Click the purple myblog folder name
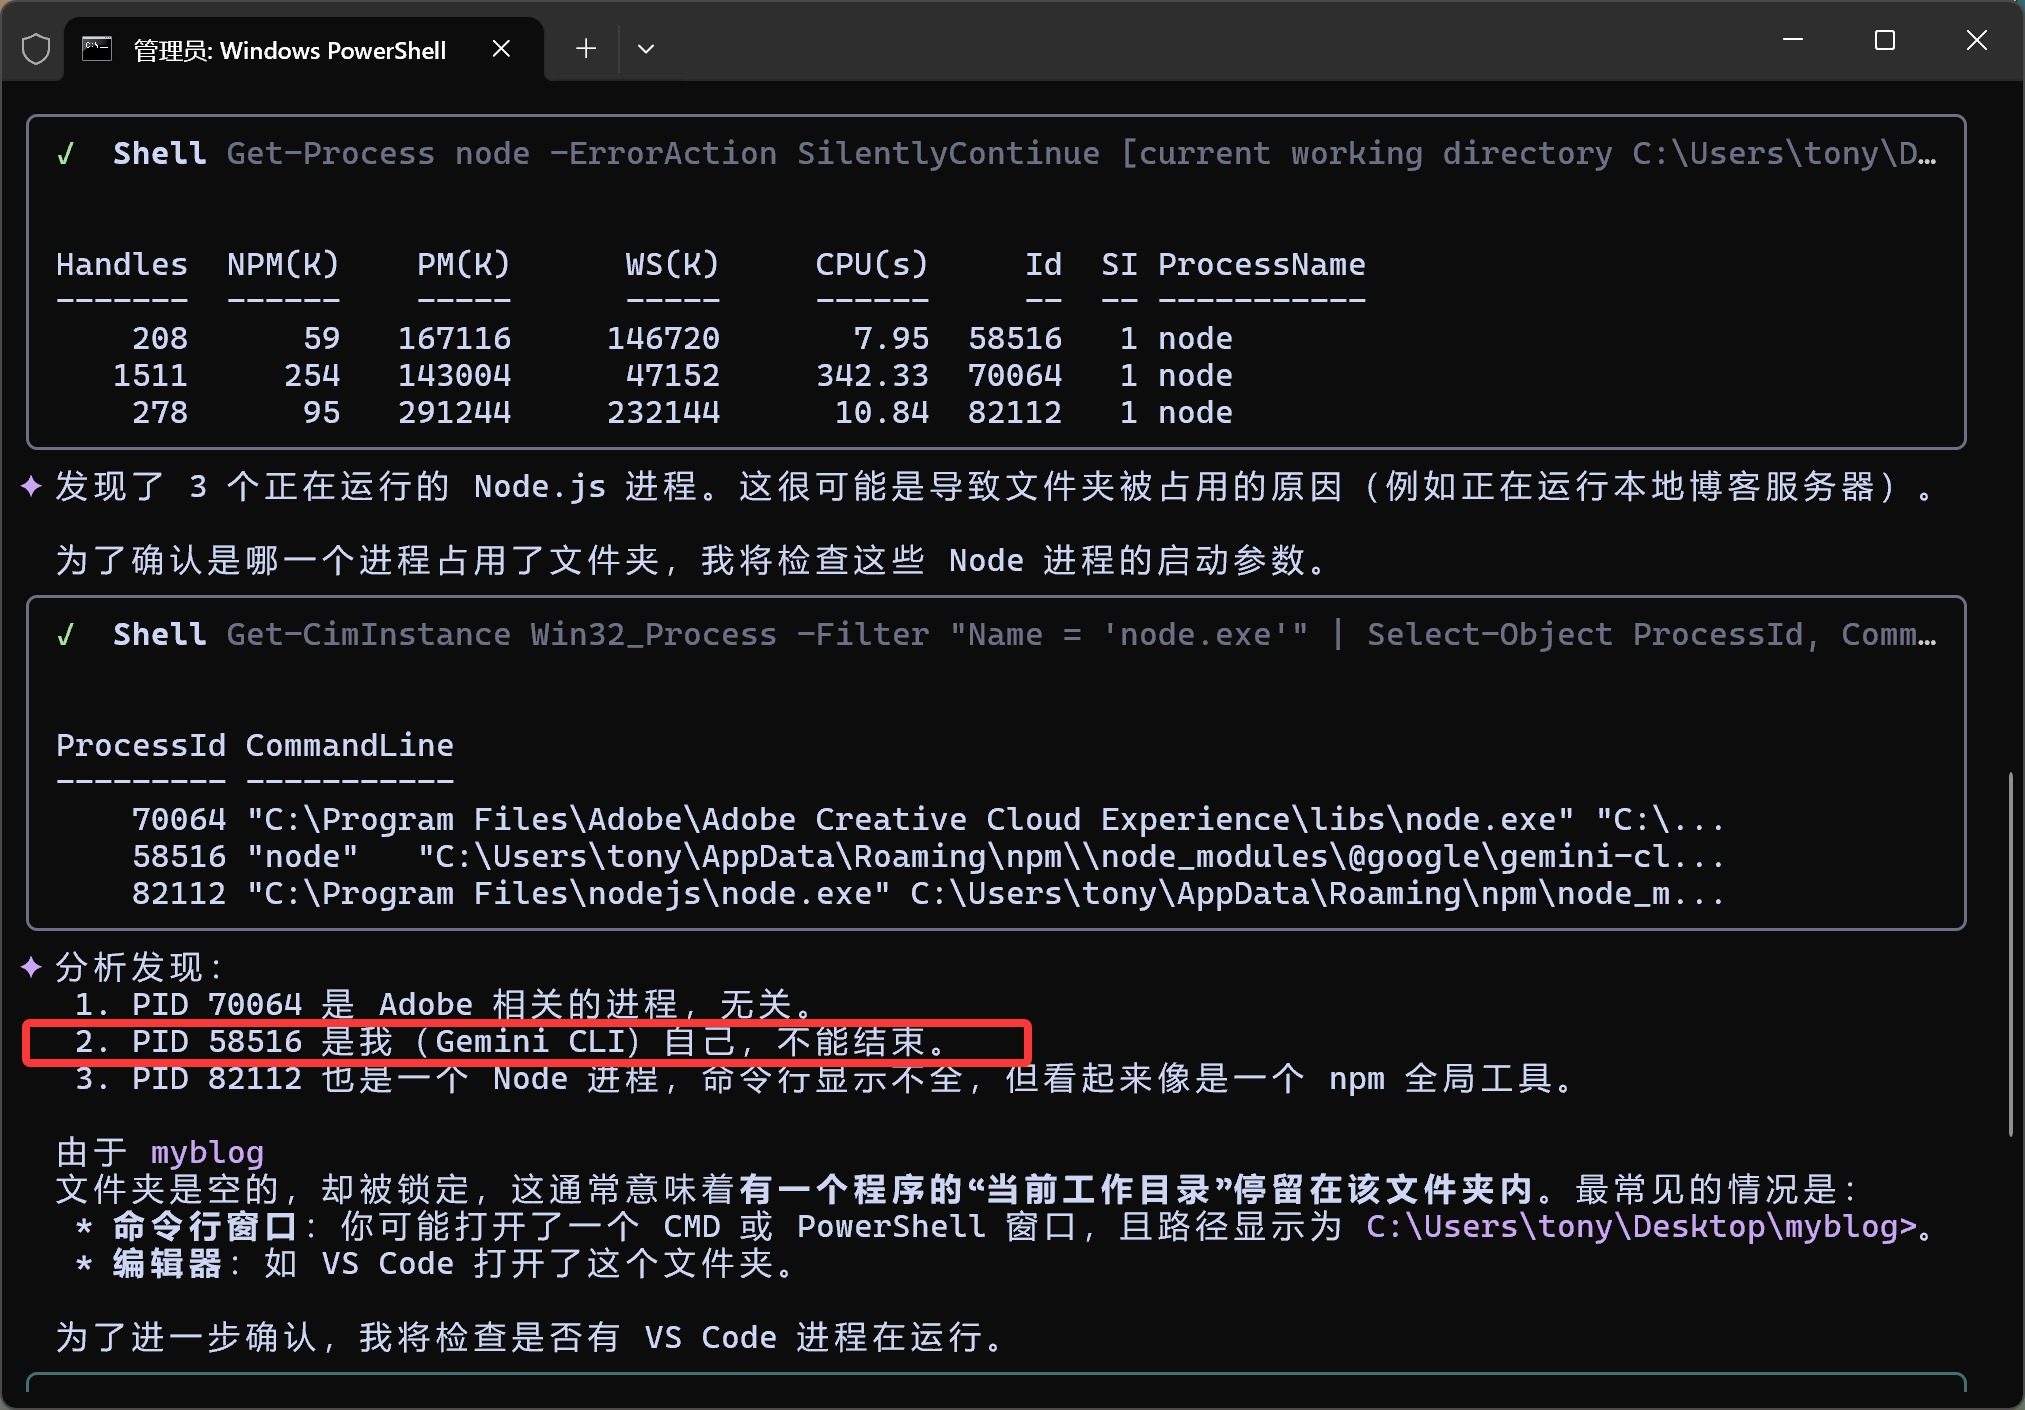This screenshot has width=2025, height=1410. click(207, 1153)
